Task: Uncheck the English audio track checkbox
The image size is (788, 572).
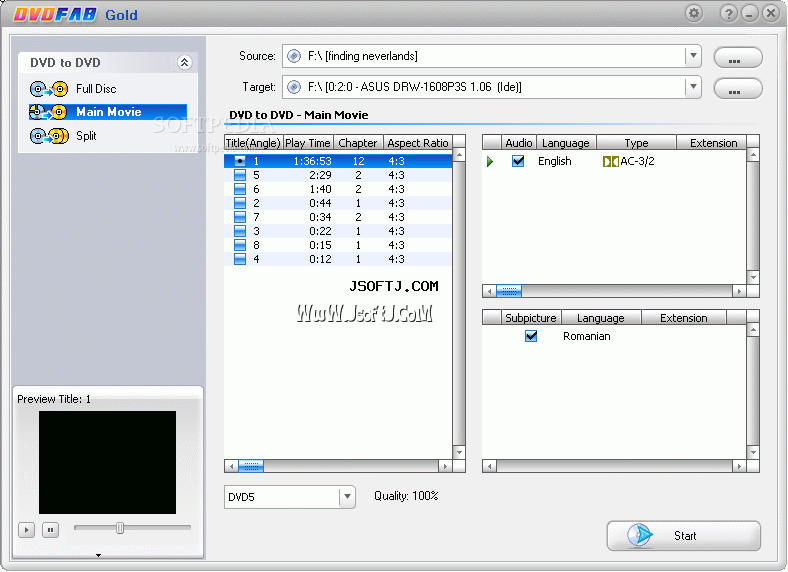Action: tap(518, 161)
